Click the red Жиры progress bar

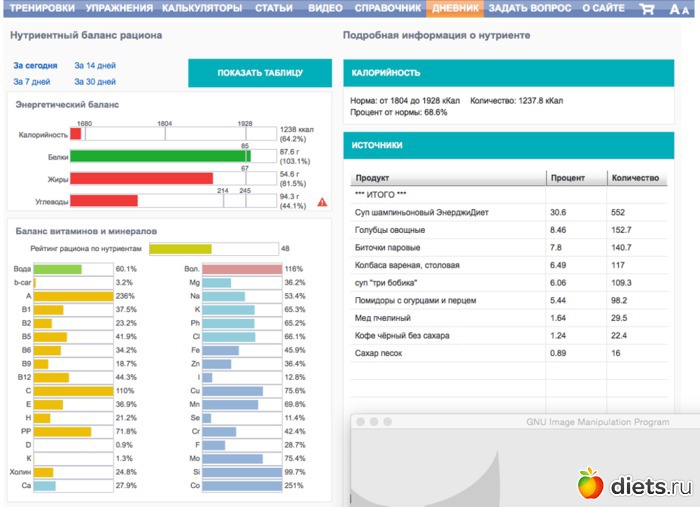141,178
